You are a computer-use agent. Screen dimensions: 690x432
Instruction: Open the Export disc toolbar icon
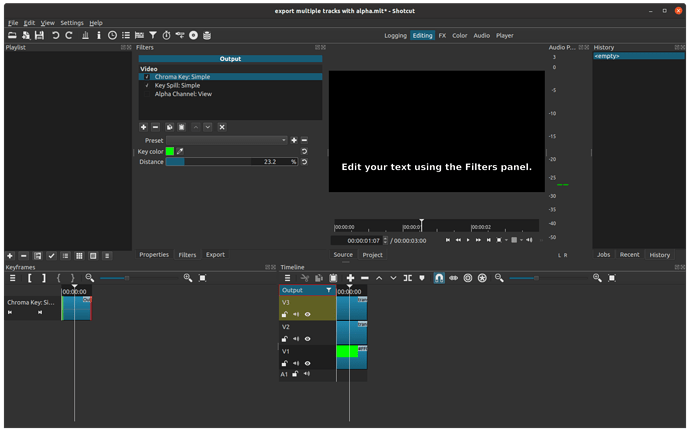tap(193, 35)
